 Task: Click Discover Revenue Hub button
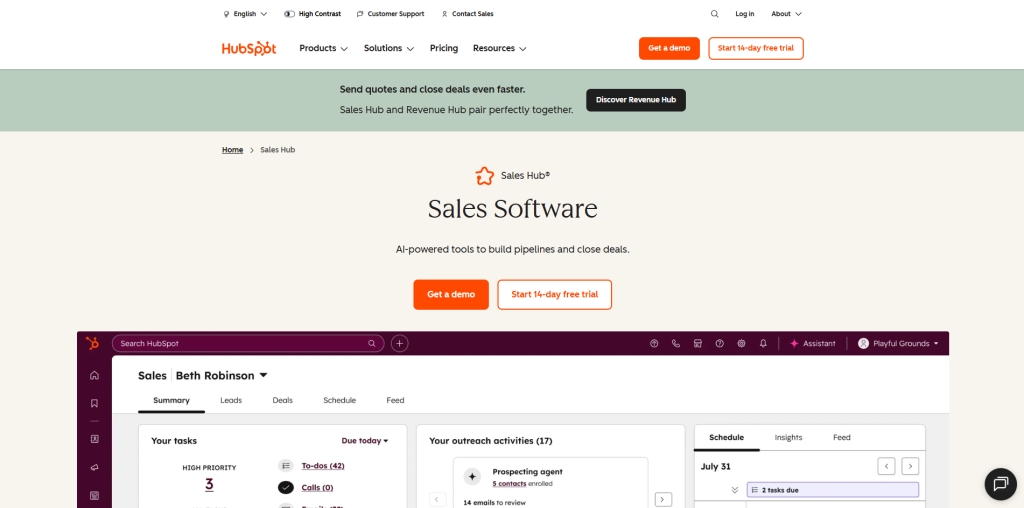[636, 100]
